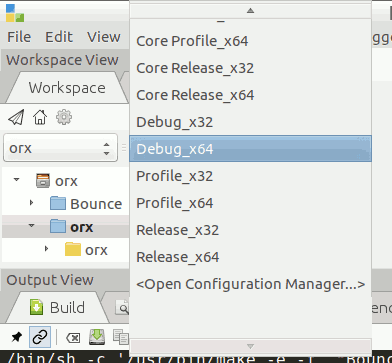Click the yellow orx virtual folder icon
392x363 pixels.
pos(73,249)
